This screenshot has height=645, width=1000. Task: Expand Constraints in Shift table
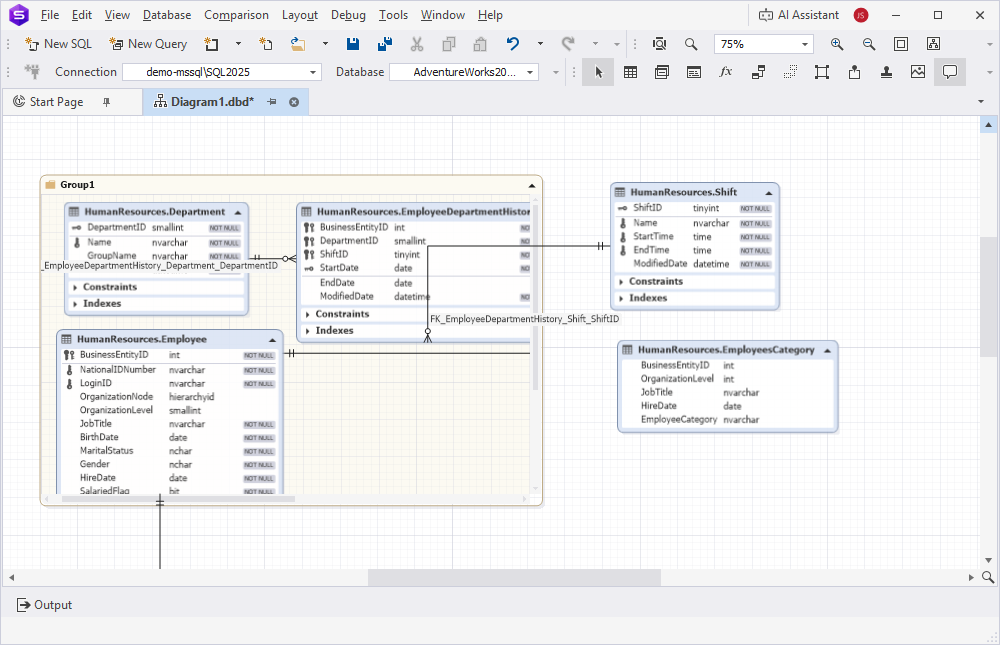click(x=621, y=282)
